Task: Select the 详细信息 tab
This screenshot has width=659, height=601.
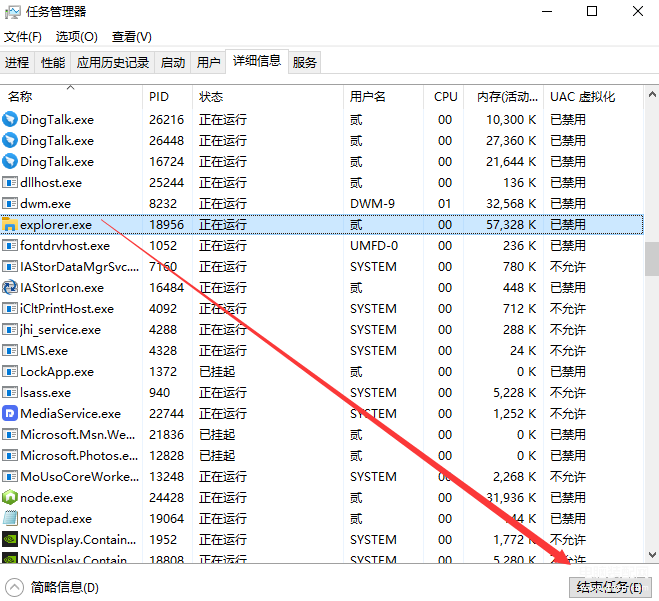Action: coord(257,61)
